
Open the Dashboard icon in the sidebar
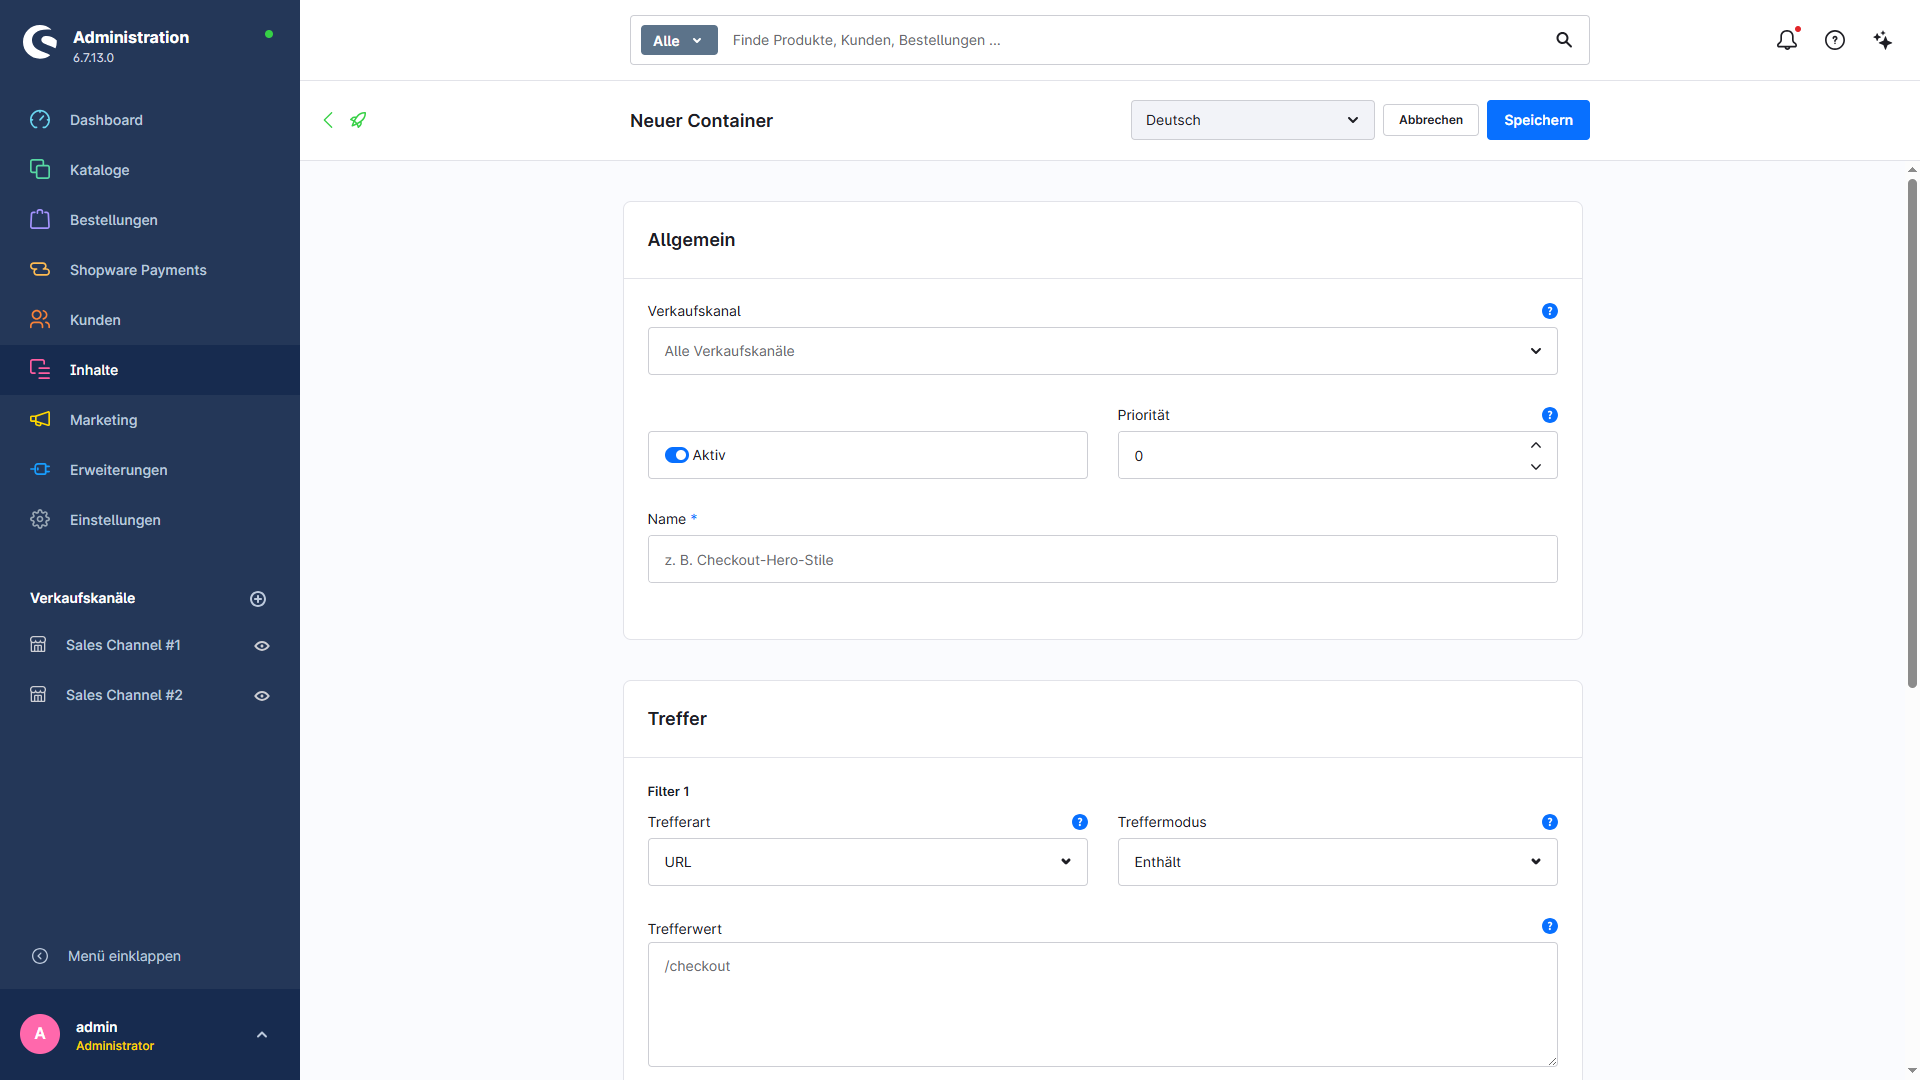pyautogui.click(x=40, y=120)
